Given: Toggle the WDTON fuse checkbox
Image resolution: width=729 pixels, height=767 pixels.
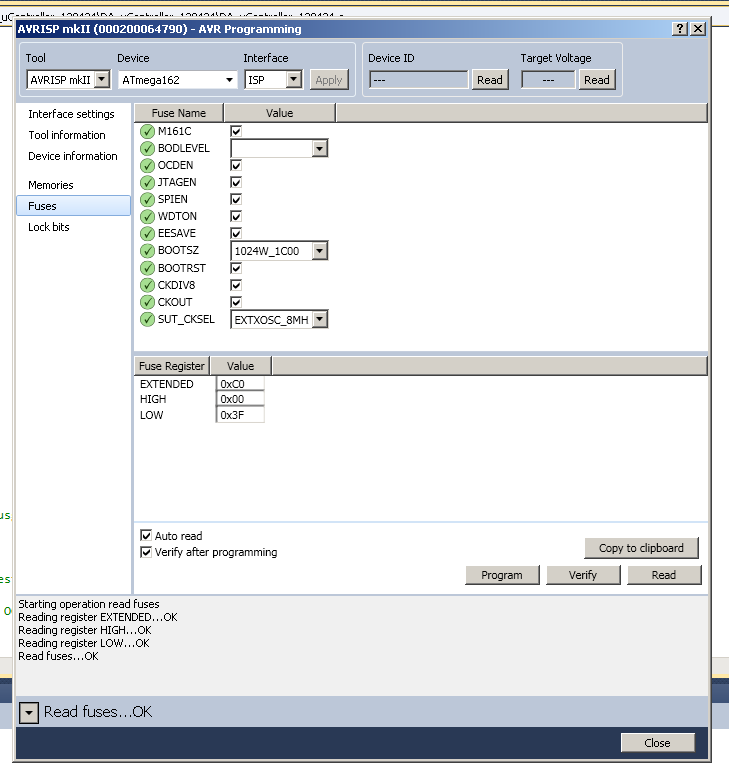Looking at the screenshot, I should 236,216.
